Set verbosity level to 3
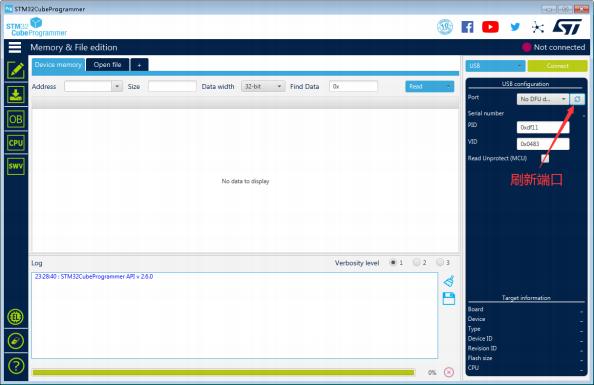The height and width of the screenshot is (385, 594). (x=440, y=262)
